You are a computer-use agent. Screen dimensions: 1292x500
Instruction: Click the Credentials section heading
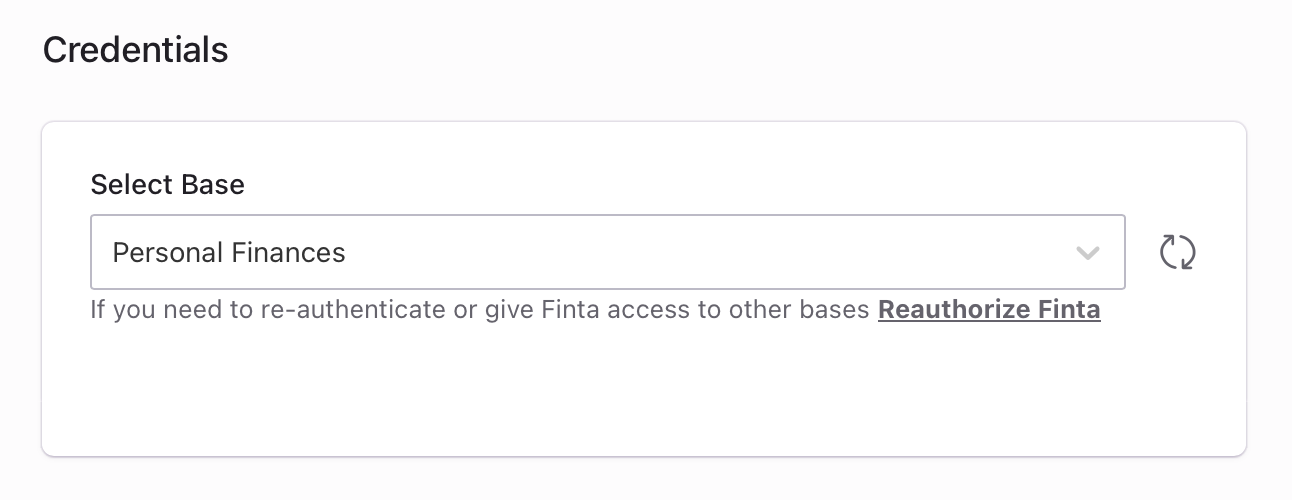pyautogui.click(x=135, y=50)
